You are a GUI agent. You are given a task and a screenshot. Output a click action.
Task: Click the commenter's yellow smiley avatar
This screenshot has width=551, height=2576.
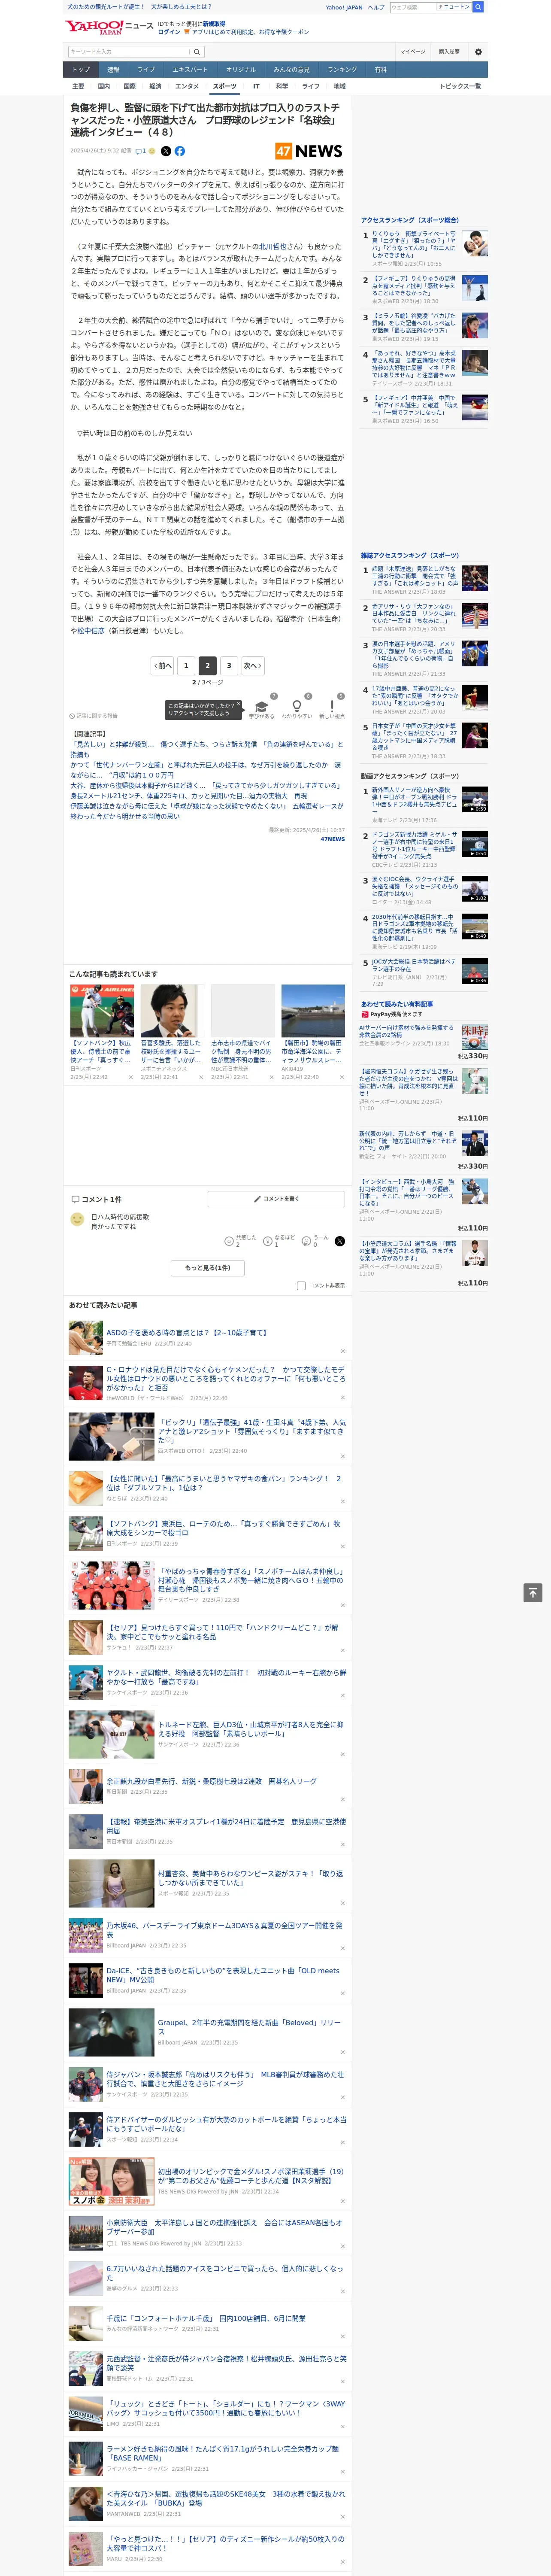pyautogui.click(x=77, y=1219)
